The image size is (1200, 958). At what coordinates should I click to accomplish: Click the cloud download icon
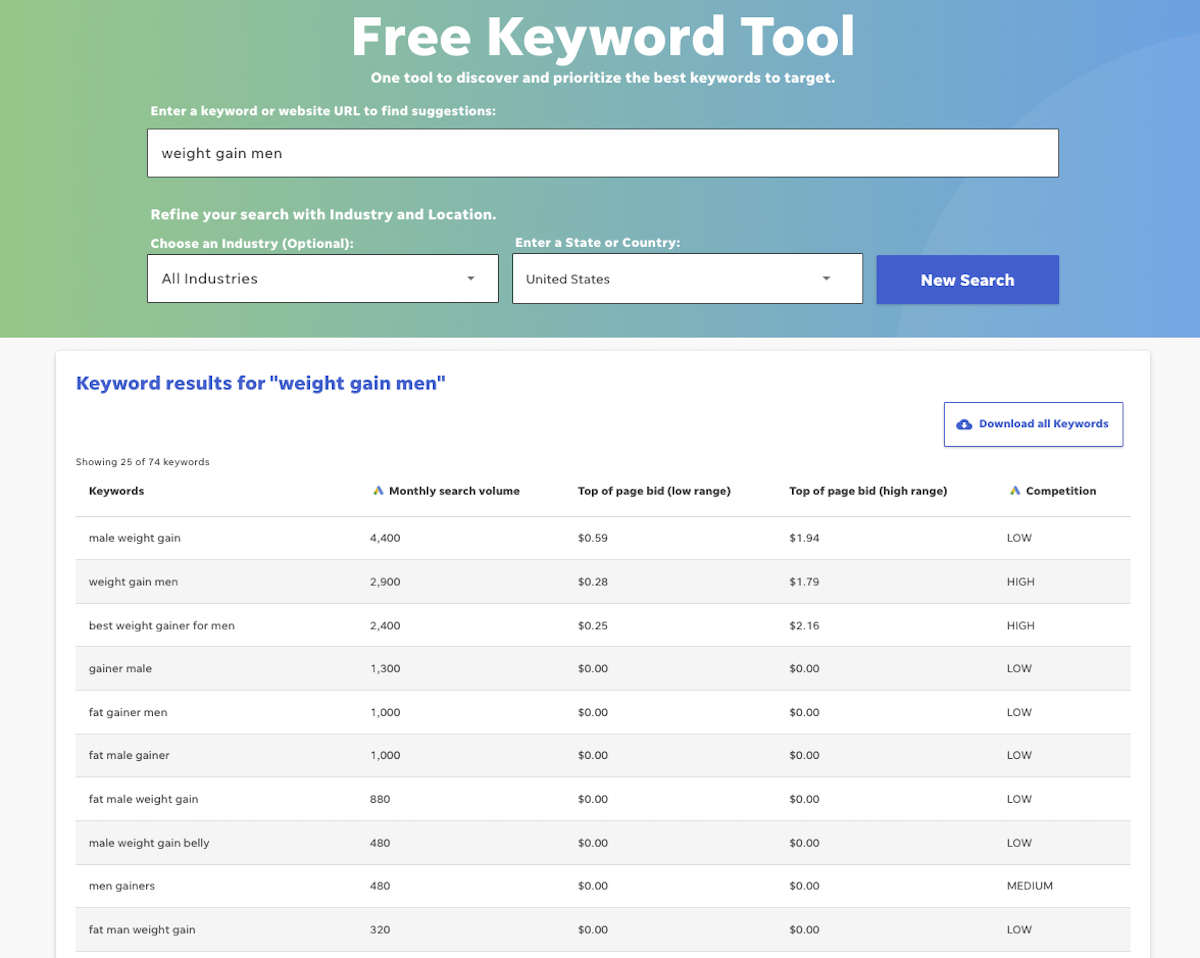tap(963, 424)
